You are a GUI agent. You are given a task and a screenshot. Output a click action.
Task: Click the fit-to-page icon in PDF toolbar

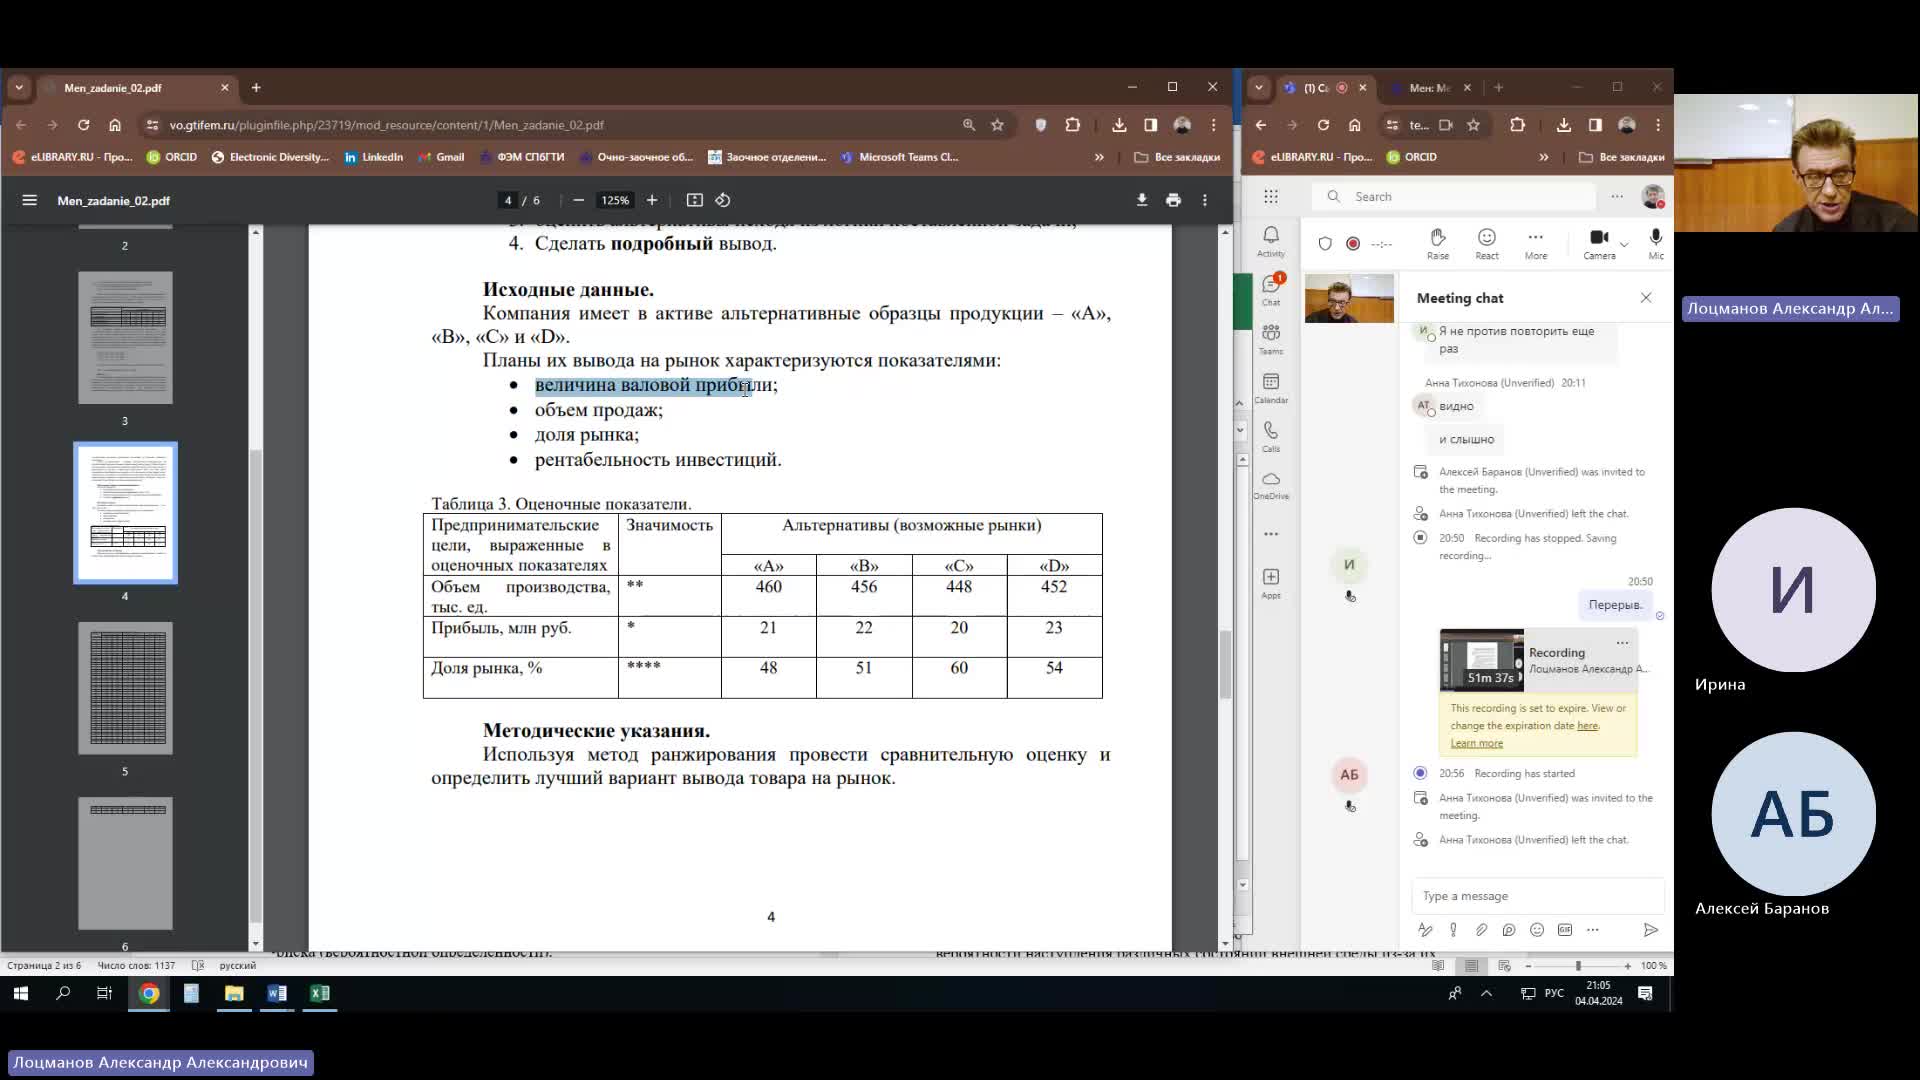tap(695, 200)
